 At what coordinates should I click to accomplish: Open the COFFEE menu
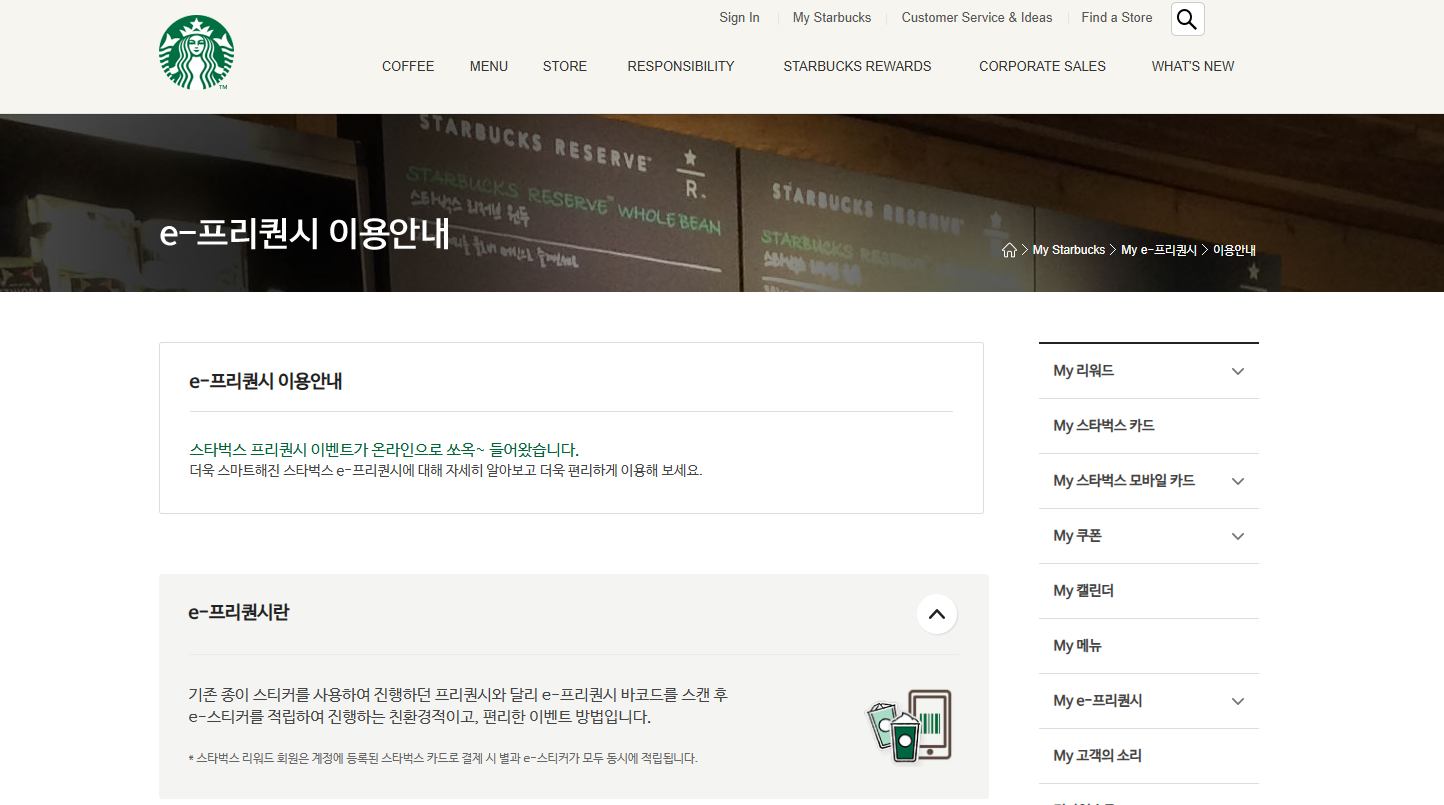(x=407, y=66)
